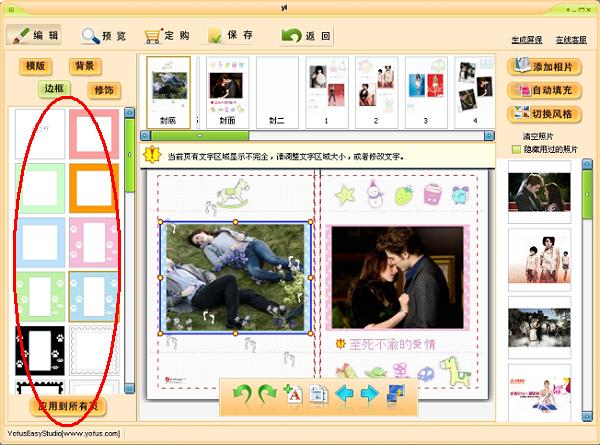Select the light green border frame
Screen dimensions: 600x445
pyautogui.click(x=40, y=188)
